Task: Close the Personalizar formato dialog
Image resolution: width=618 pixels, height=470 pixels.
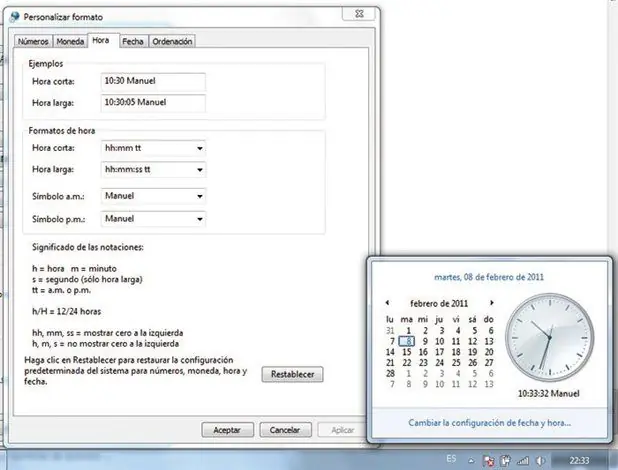Action: coord(359,14)
